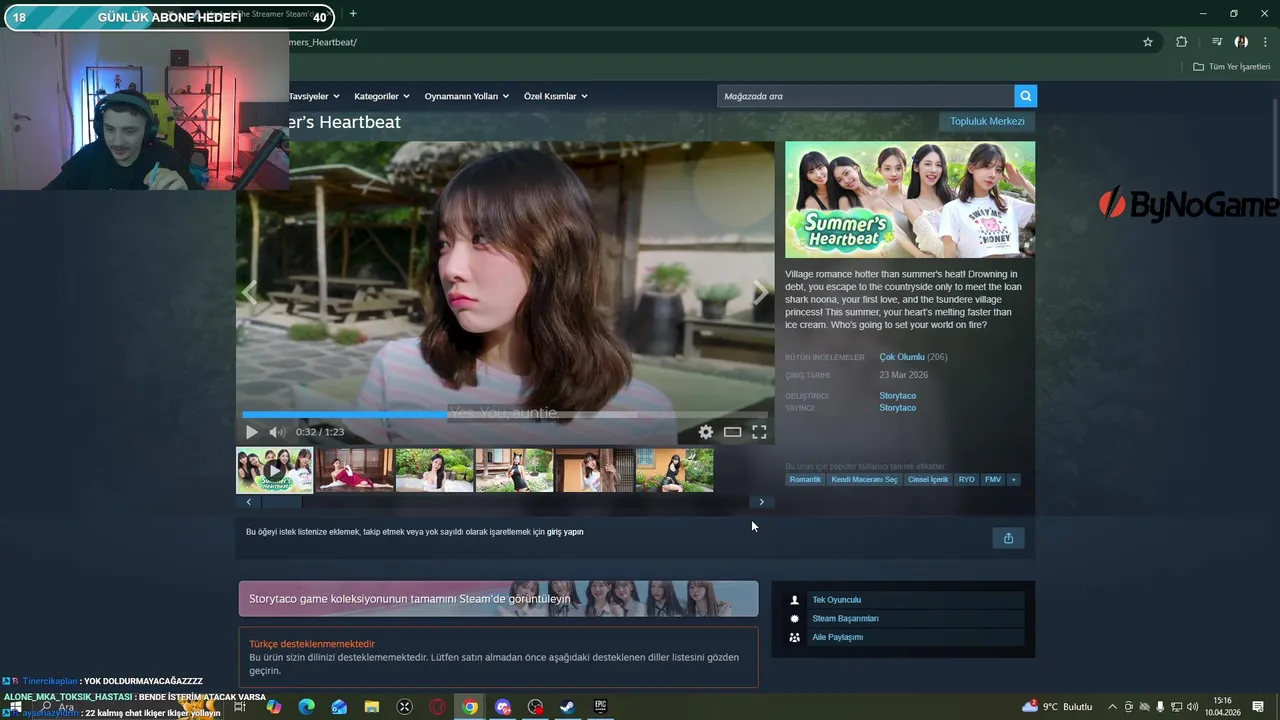Go to previous media with left arrow
Image resolution: width=1280 pixels, height=720 pixels.
tap(250, 292)
